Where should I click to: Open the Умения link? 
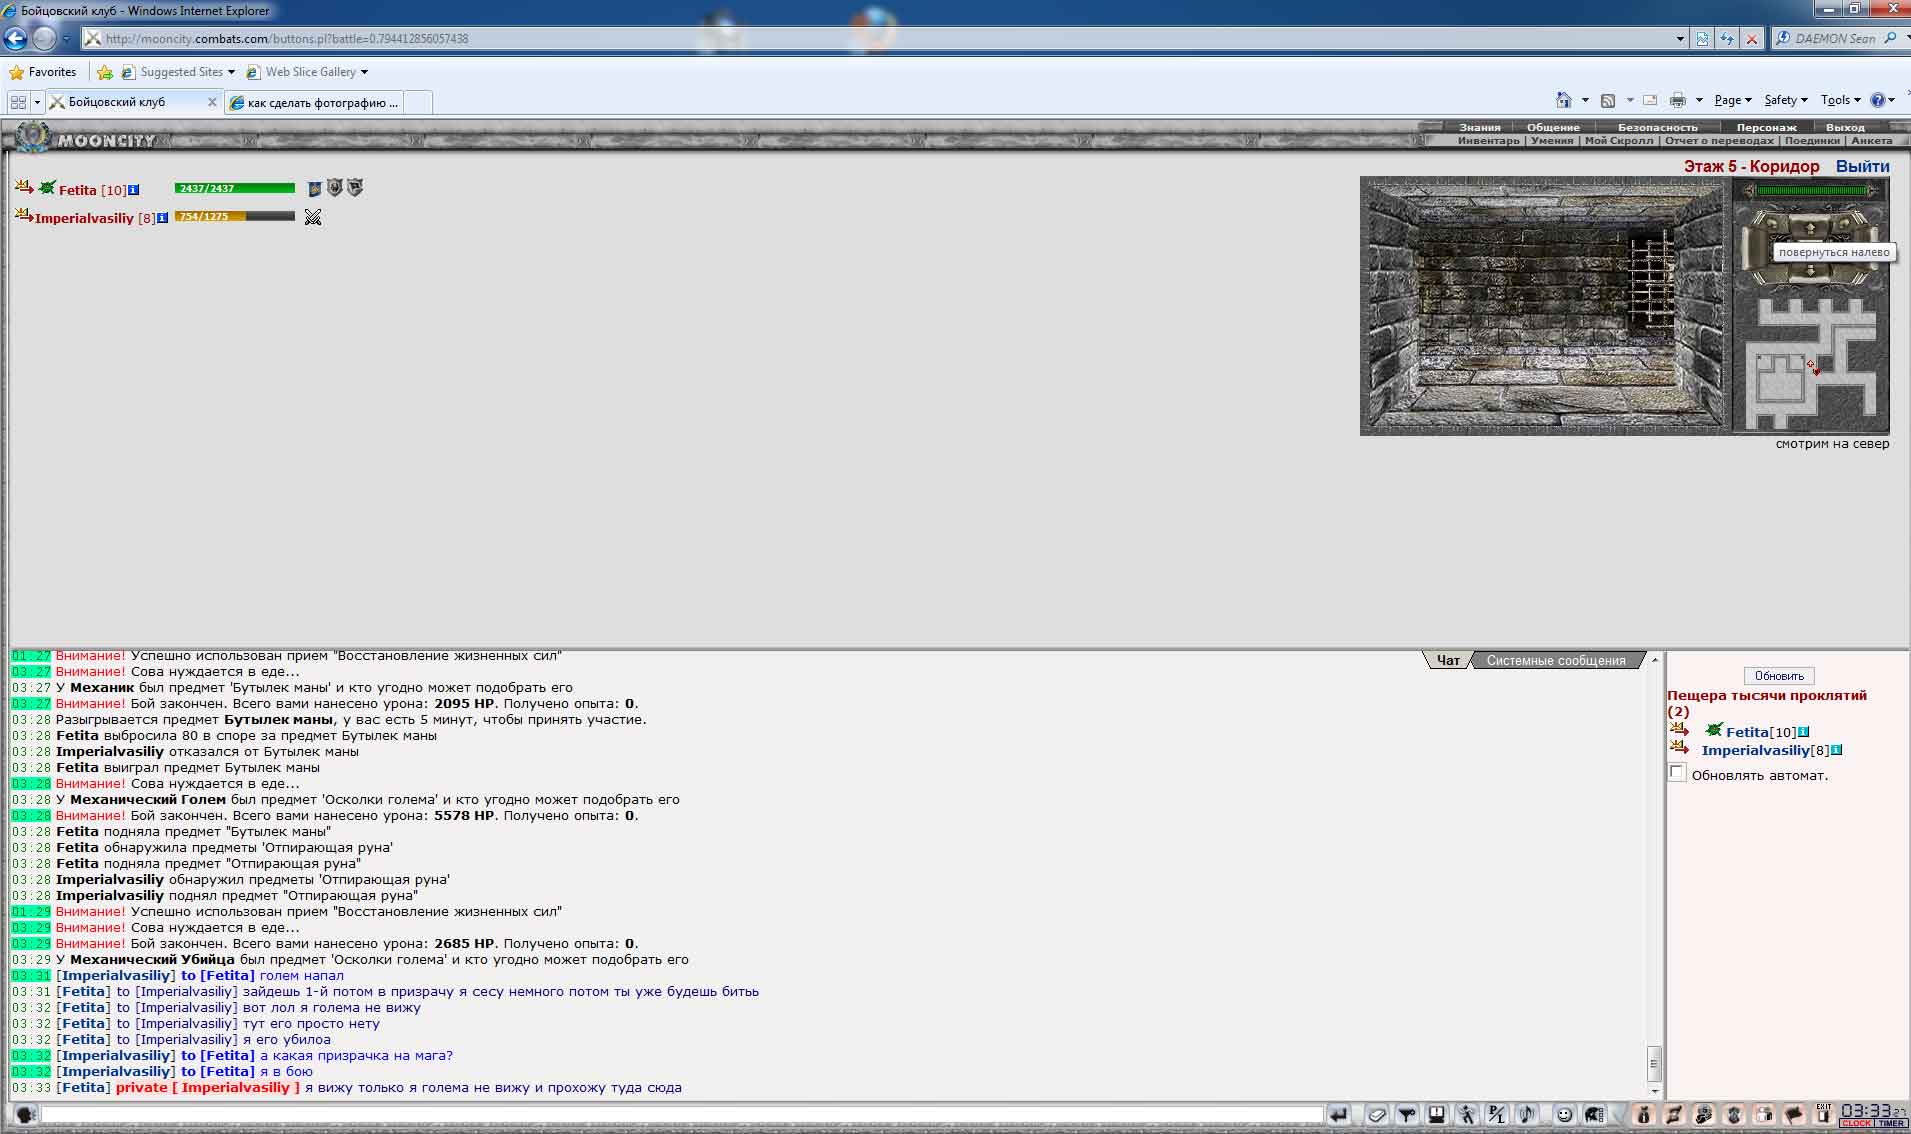1552,141
